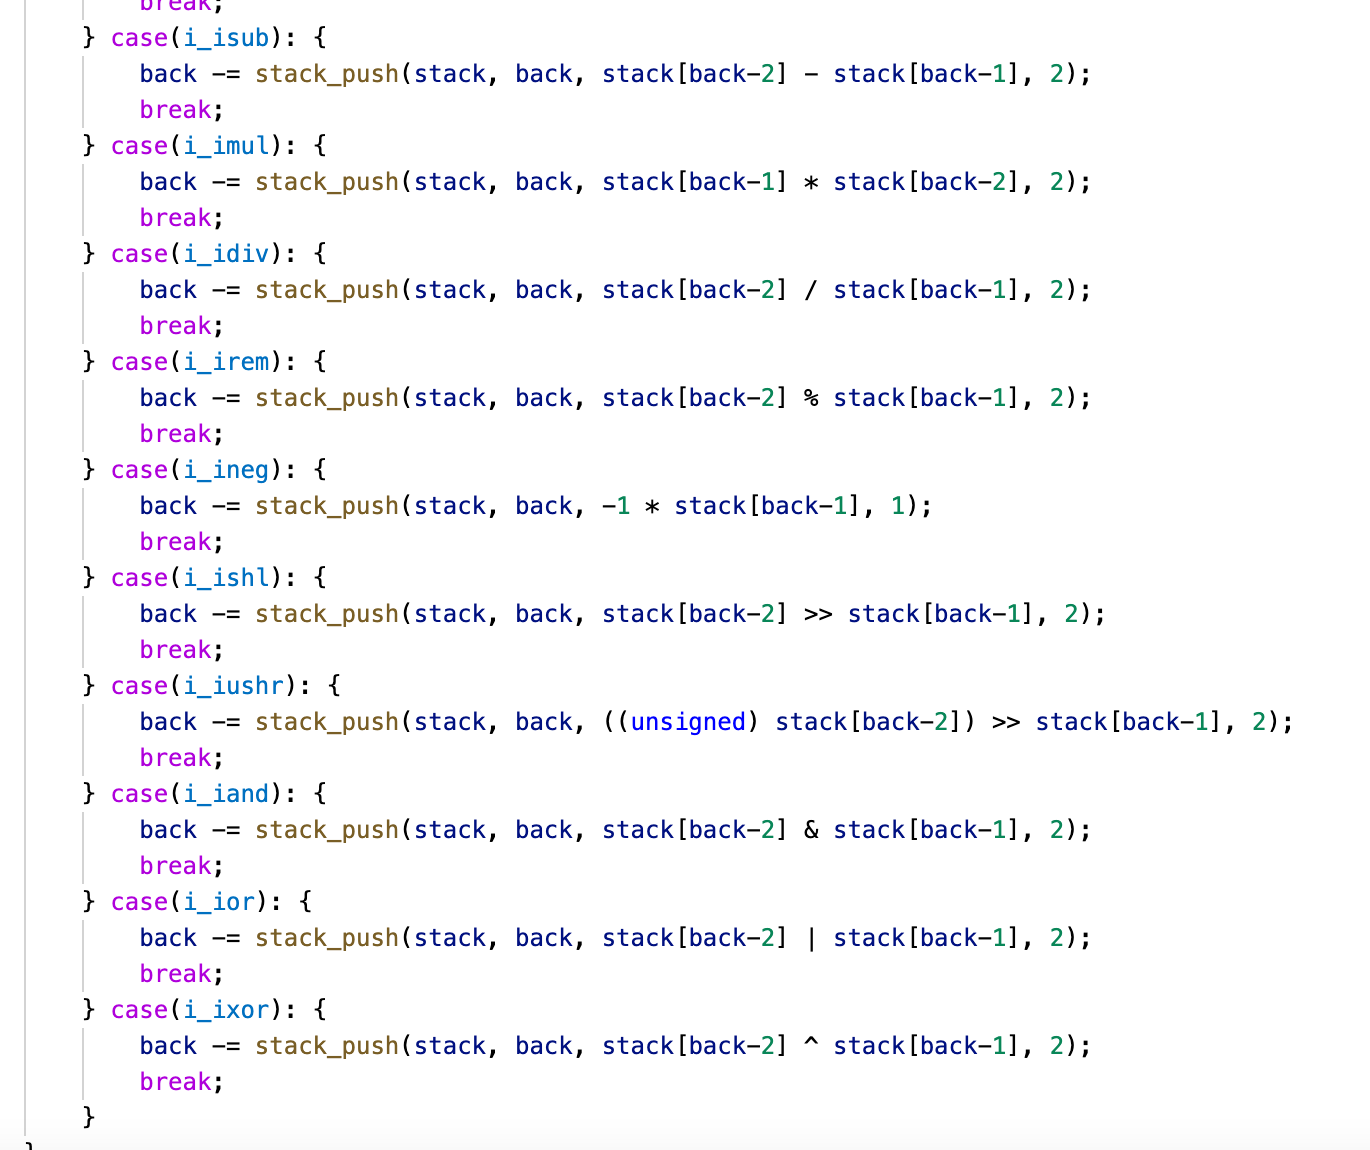The image size is (1370, 1150).
Task: Click the -1 literal in the i_ineg line
Action: [x=616, y=506]
